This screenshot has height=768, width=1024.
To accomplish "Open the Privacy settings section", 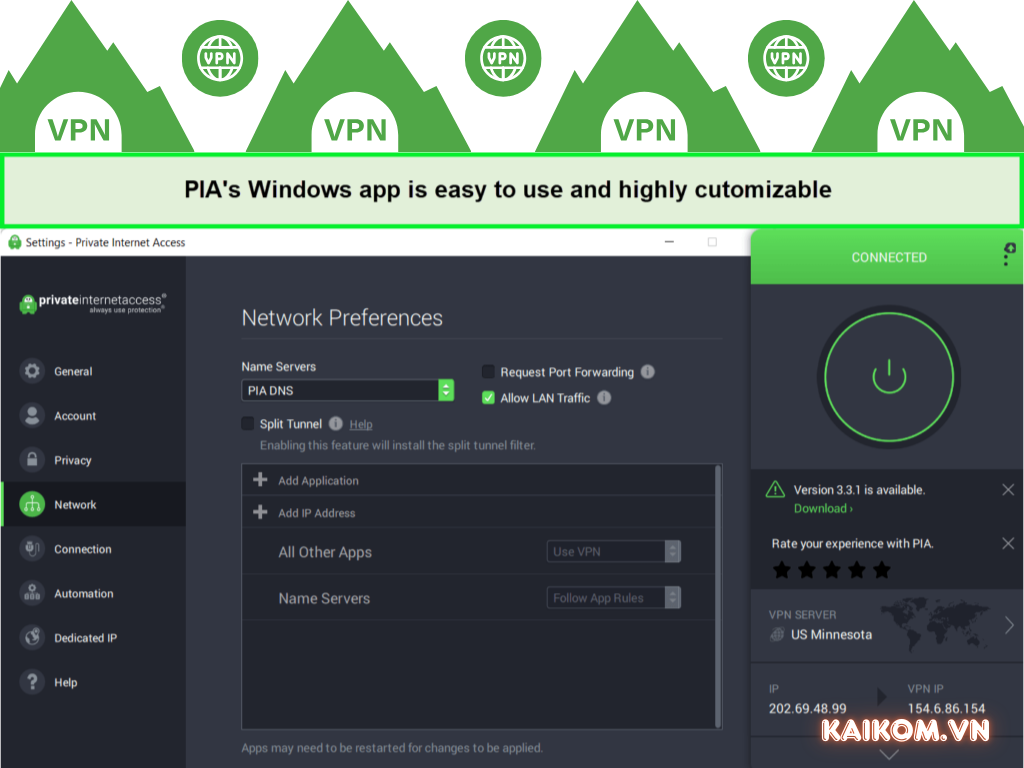I will click(33, 460).
